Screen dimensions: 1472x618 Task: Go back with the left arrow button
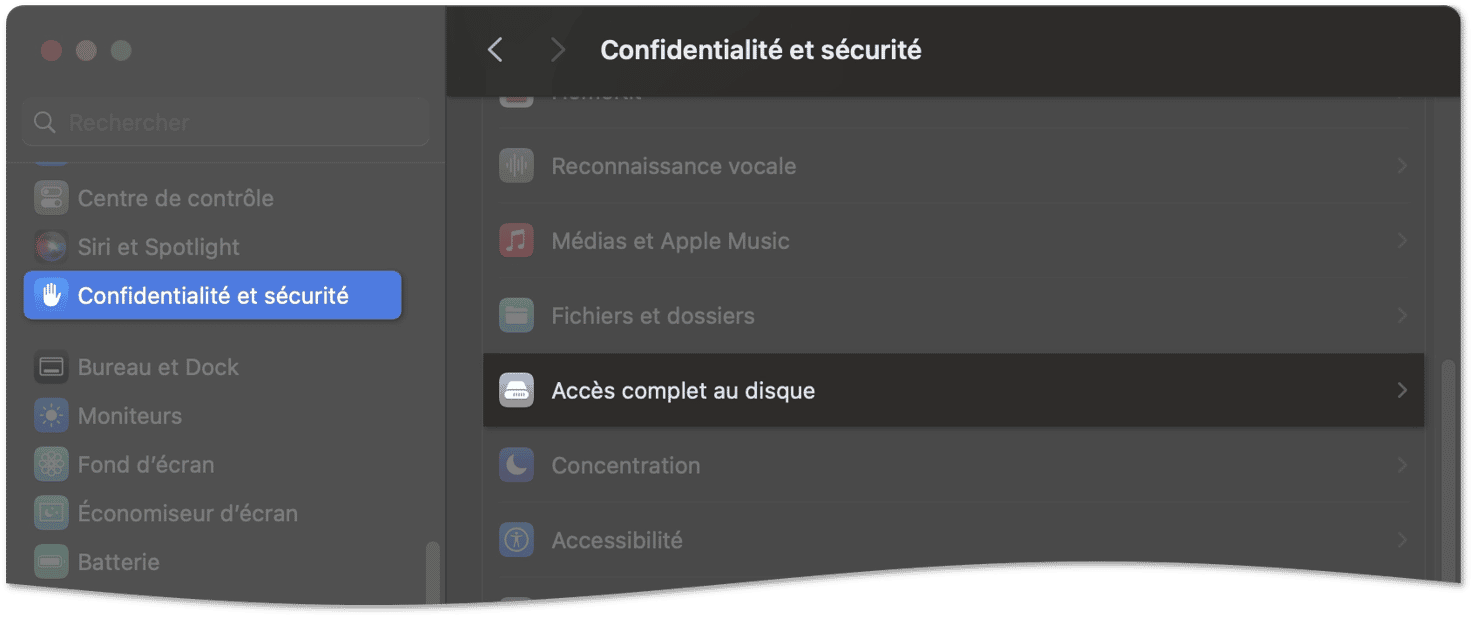click(x=495, y=50)
